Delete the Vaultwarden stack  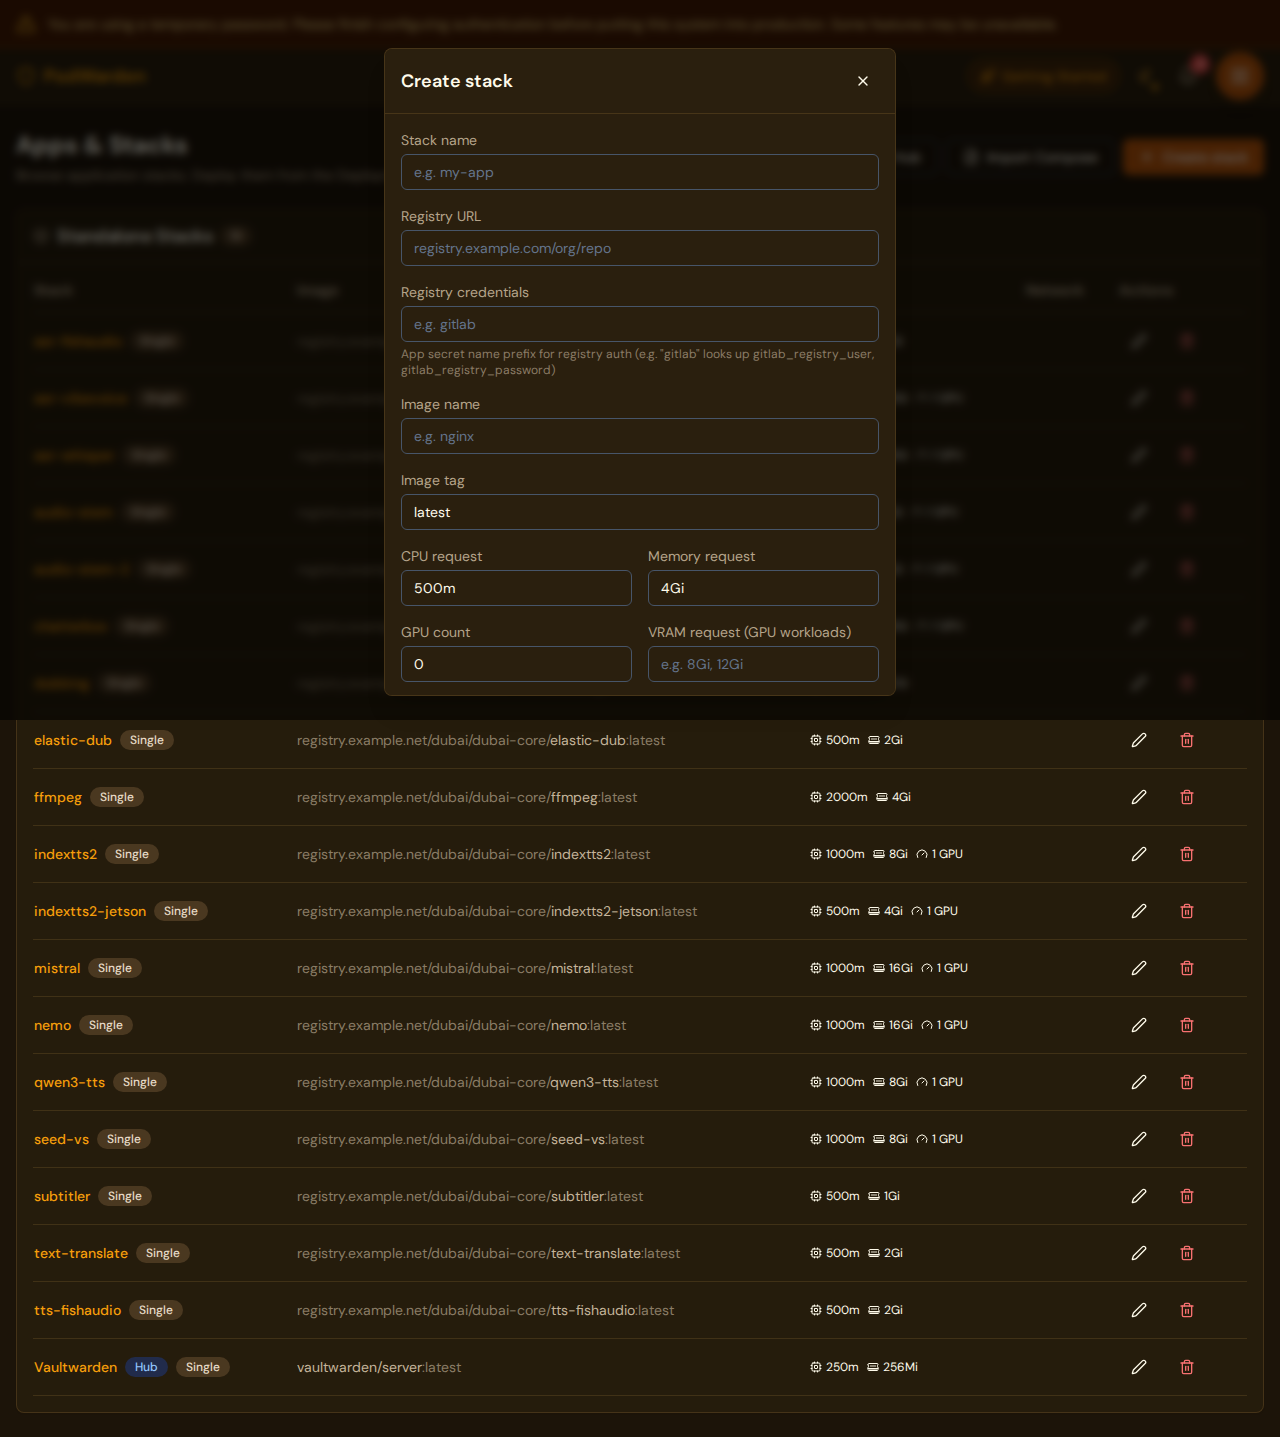pos(1187,1367)
